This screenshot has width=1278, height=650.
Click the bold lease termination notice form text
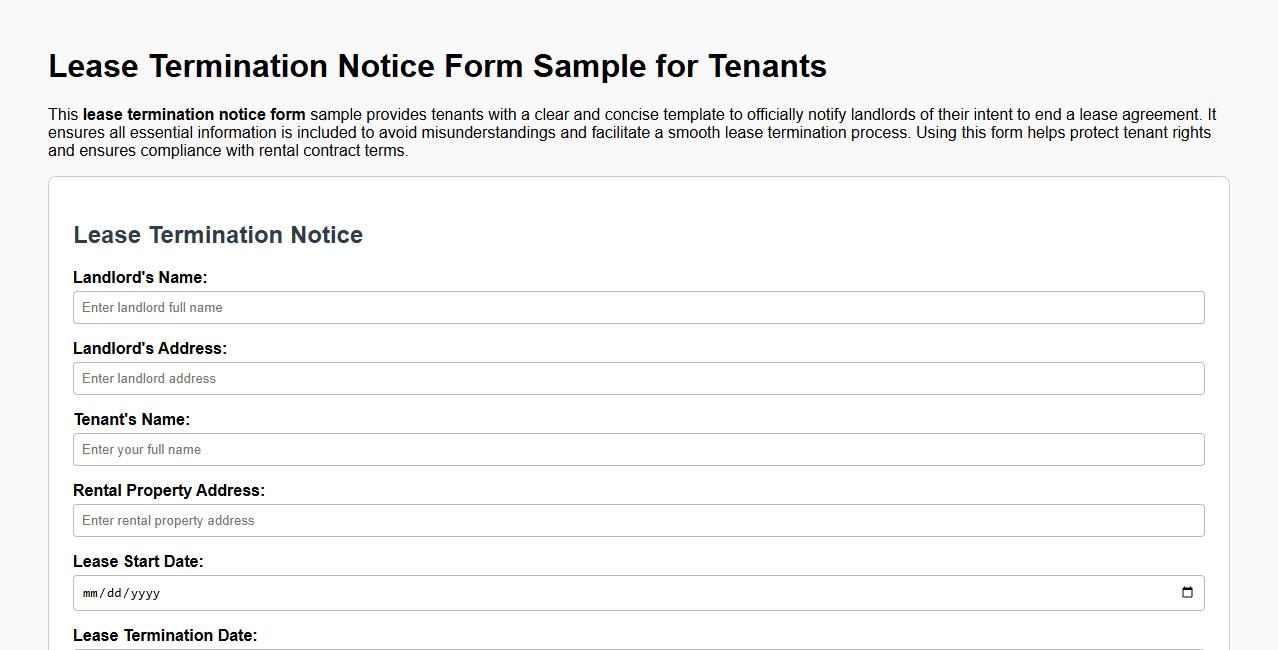pyautogui.click(x=195, y=114)
